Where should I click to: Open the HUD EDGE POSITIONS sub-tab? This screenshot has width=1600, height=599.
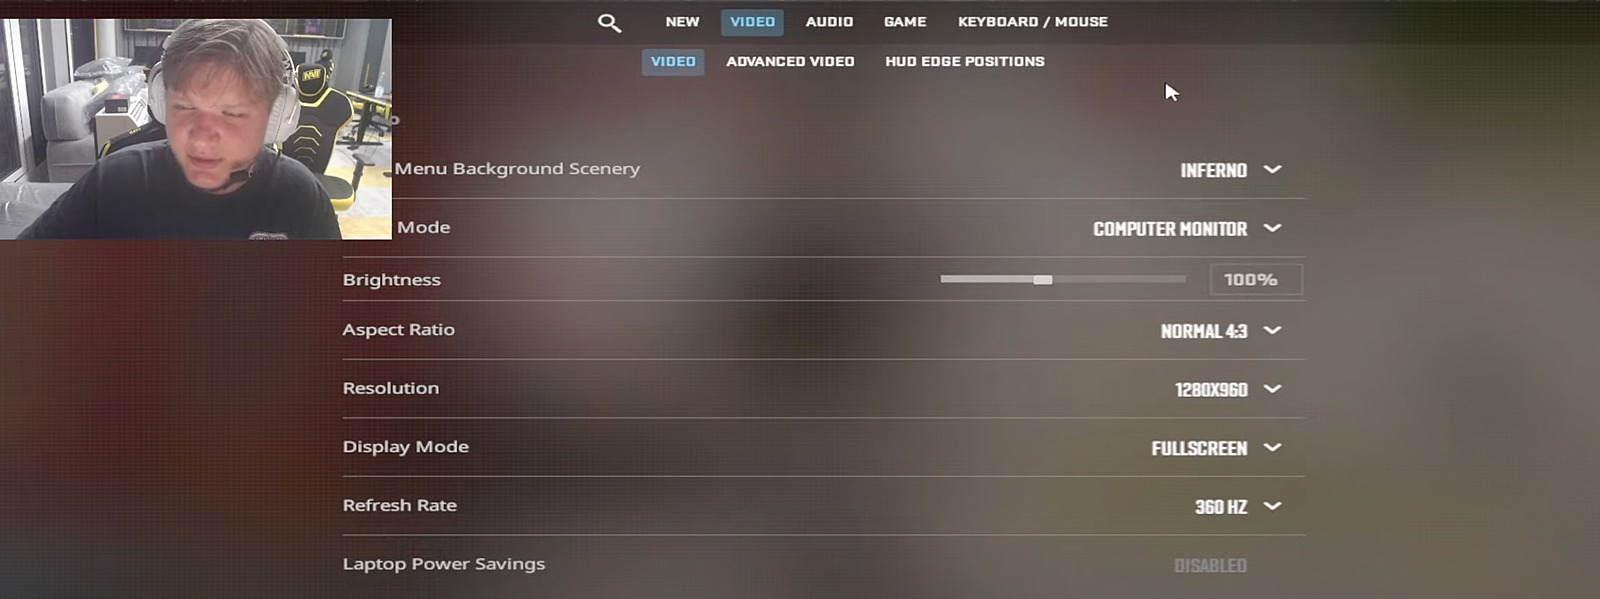[x=965, y=62]
